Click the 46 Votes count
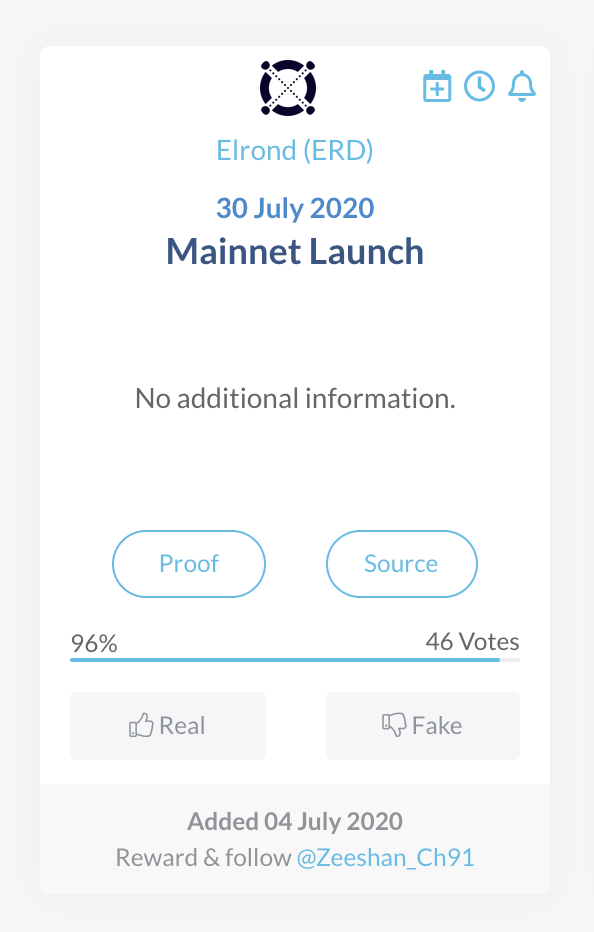The width and height of the screenshot is (594, 932). coord(472,642)
